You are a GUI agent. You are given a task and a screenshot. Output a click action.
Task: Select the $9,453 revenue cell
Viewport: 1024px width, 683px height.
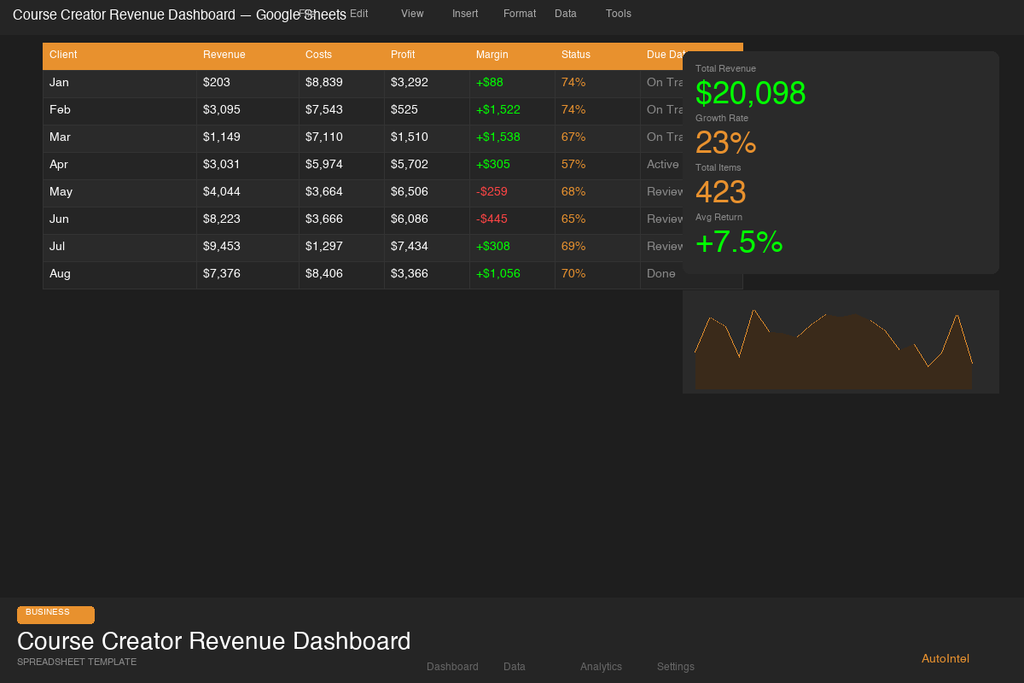pos(248,247)
